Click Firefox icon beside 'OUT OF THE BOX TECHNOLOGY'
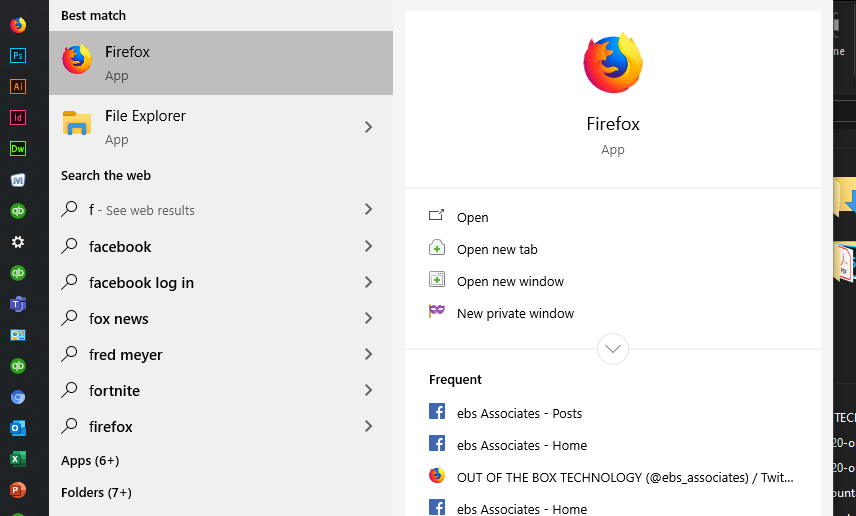The width and height of the screenshot is (856, 516). coord(437,475)
